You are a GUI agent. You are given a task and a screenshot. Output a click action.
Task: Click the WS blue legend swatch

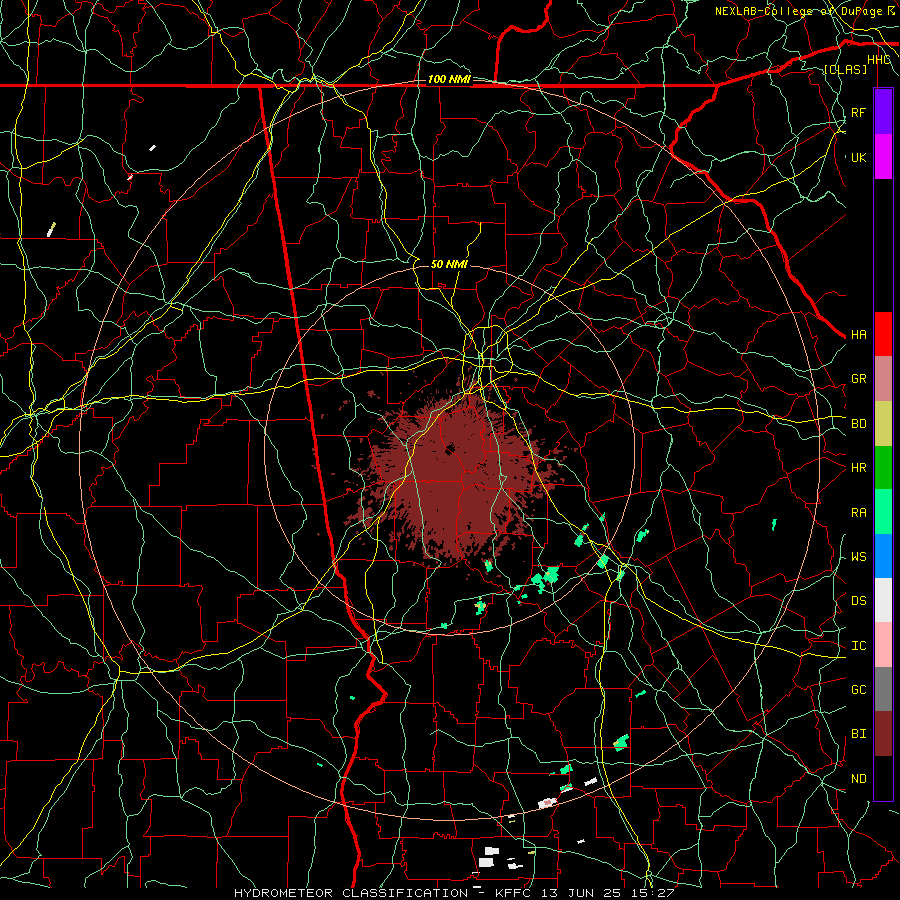(883, 556)
